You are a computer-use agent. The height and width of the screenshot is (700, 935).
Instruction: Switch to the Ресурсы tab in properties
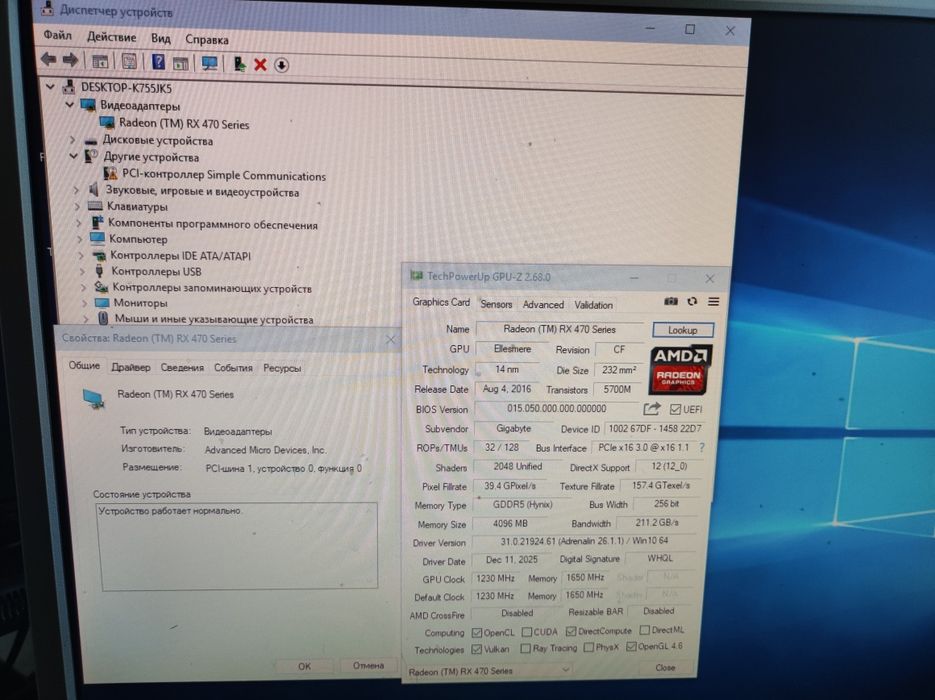point(282,368)
